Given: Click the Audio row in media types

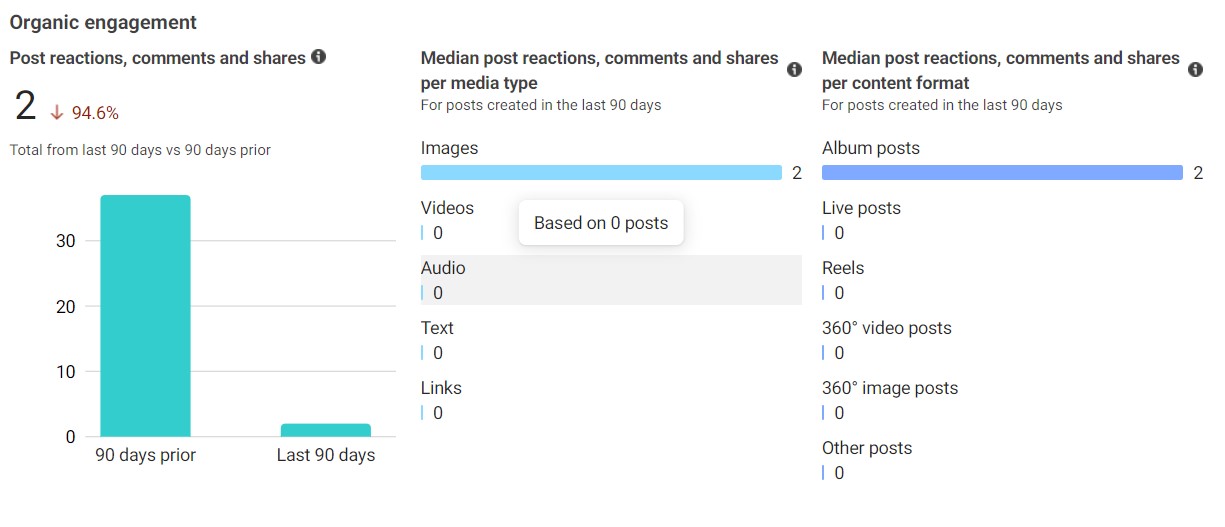Looking at the screenshot, I should click(x=610, y=280).
